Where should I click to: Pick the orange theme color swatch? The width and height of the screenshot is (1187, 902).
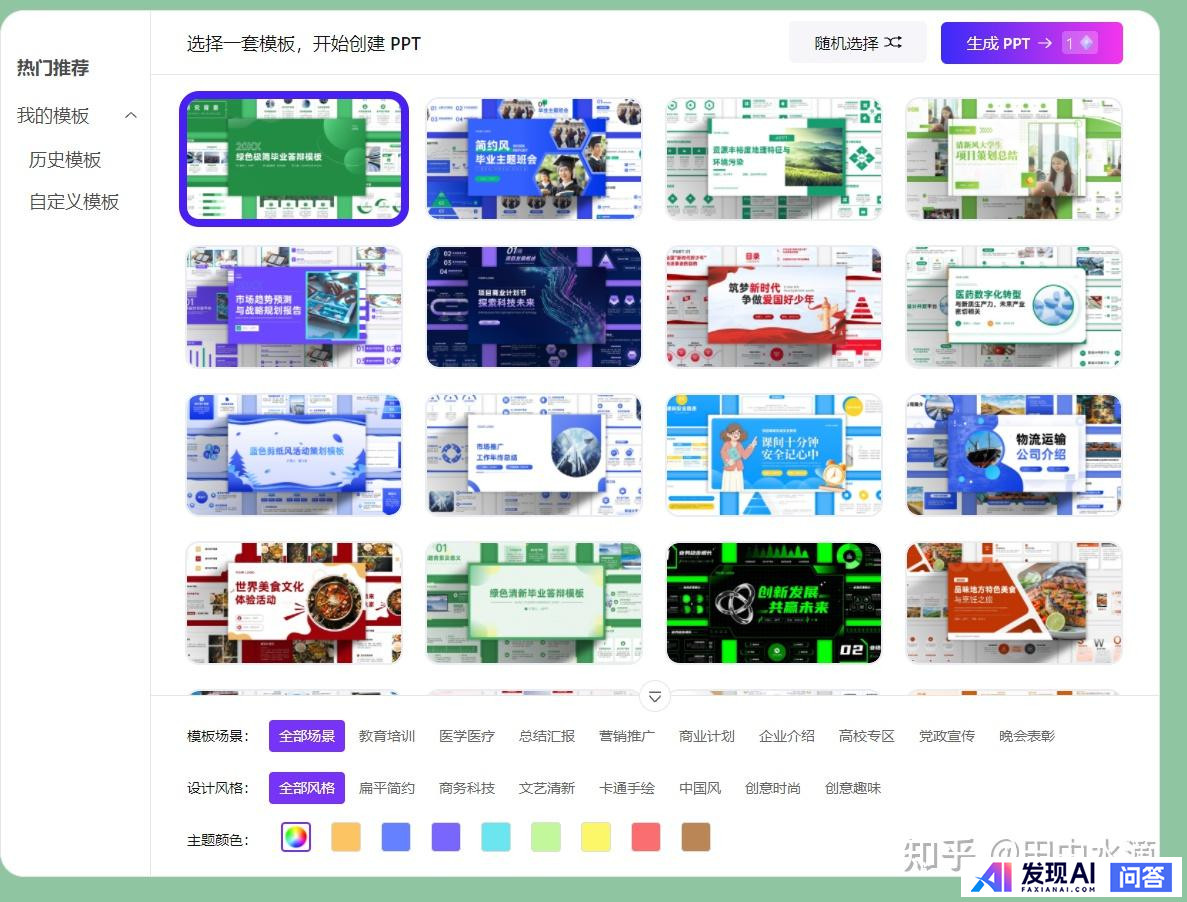coord(346,837)
